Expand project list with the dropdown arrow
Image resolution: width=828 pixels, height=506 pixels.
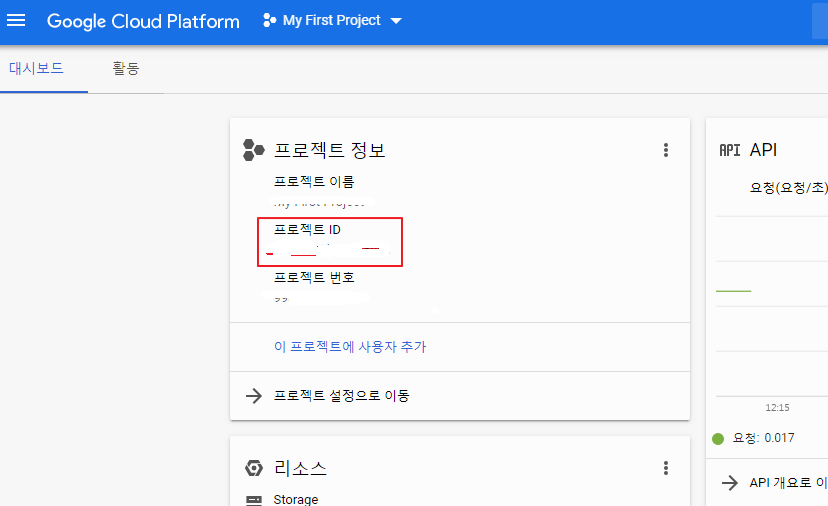396,21
